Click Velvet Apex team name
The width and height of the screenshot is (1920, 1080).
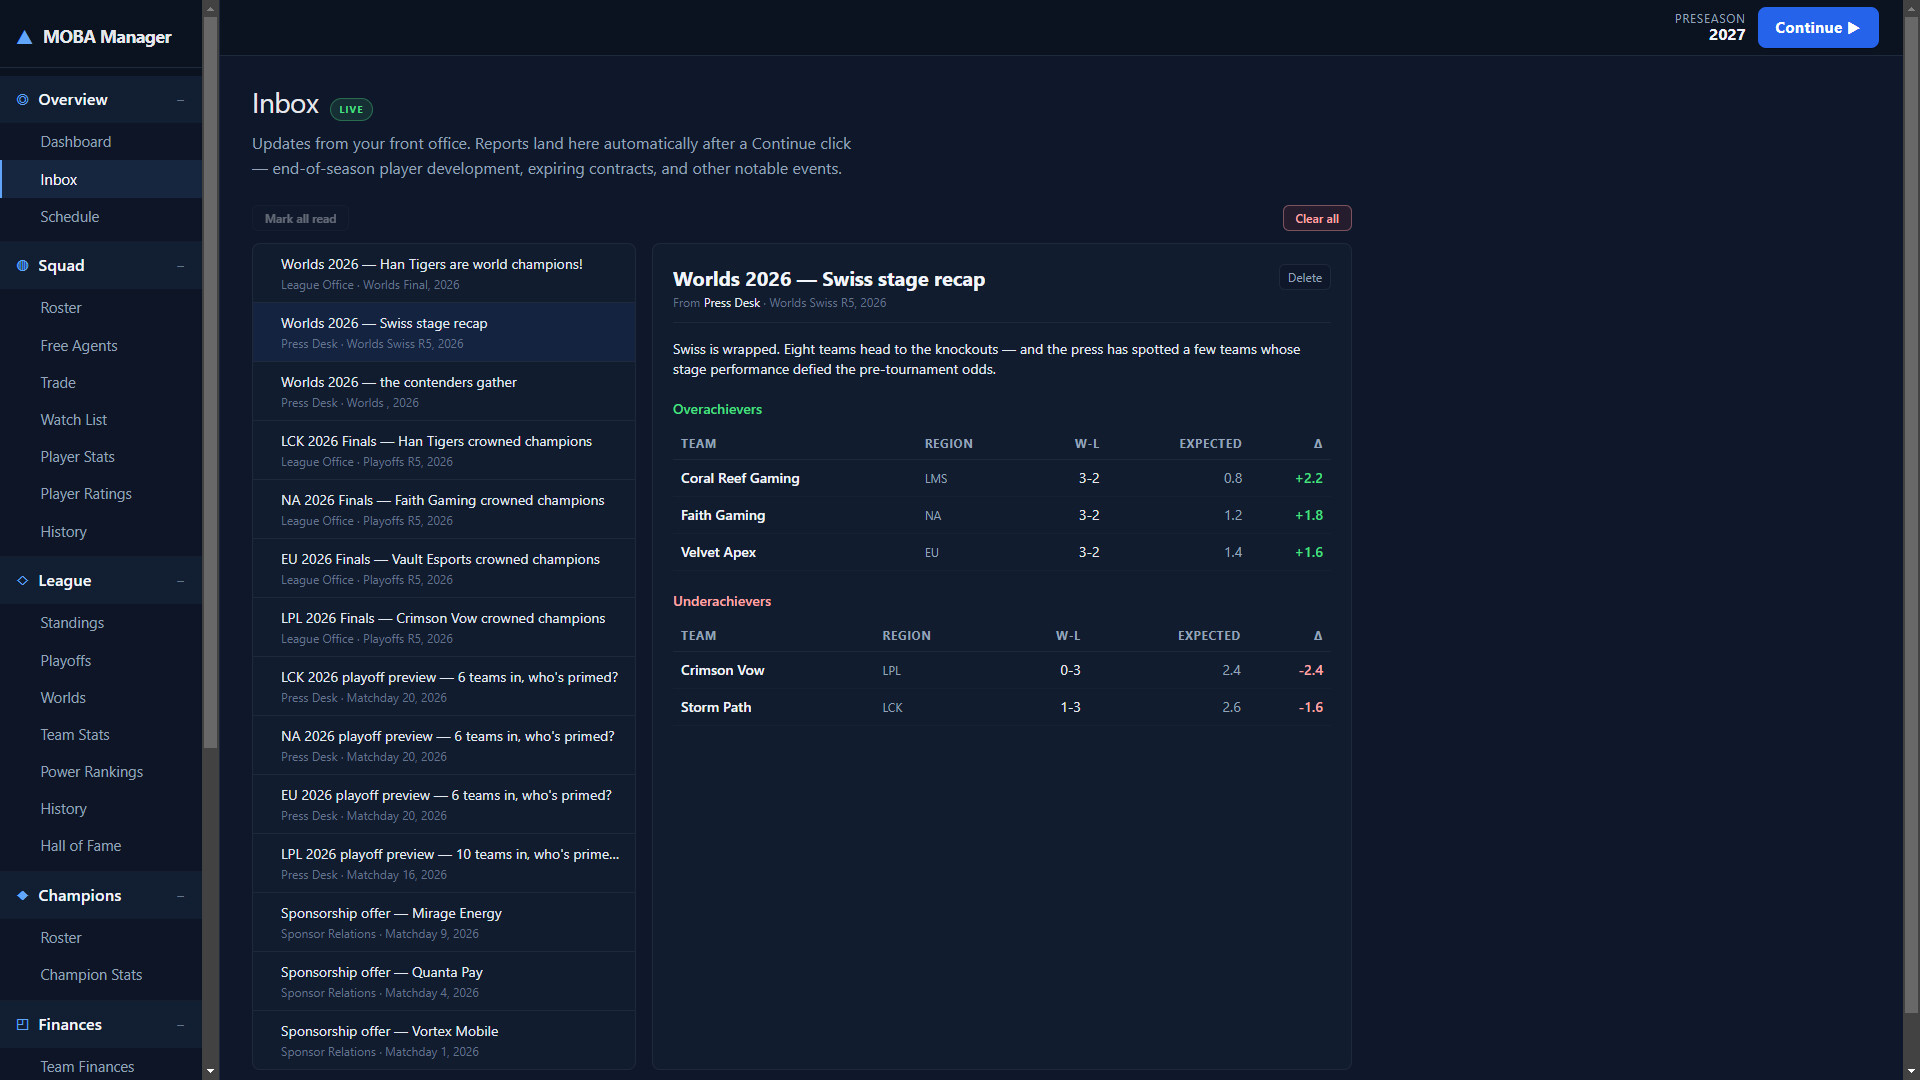click(718, 553)
